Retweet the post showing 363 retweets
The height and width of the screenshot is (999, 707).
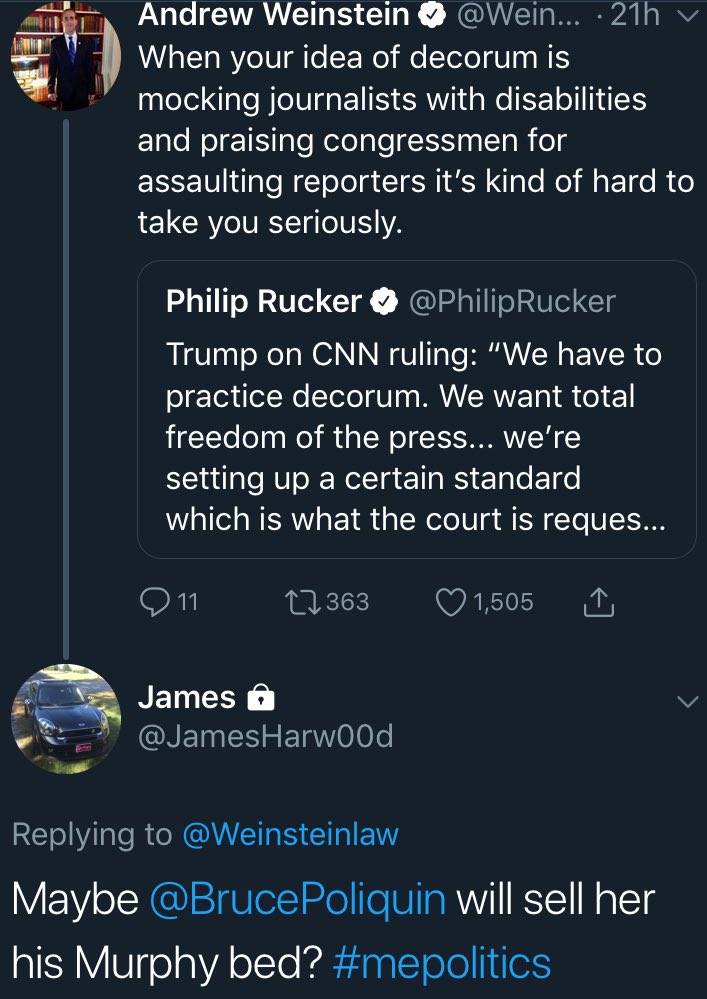click(304, 602)
